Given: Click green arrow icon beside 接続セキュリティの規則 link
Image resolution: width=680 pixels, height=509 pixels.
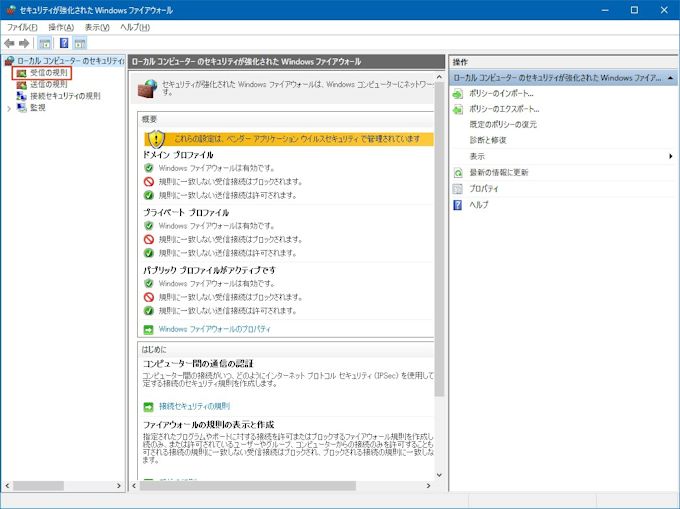Looking at the screenshot, I should click(148, 407).
